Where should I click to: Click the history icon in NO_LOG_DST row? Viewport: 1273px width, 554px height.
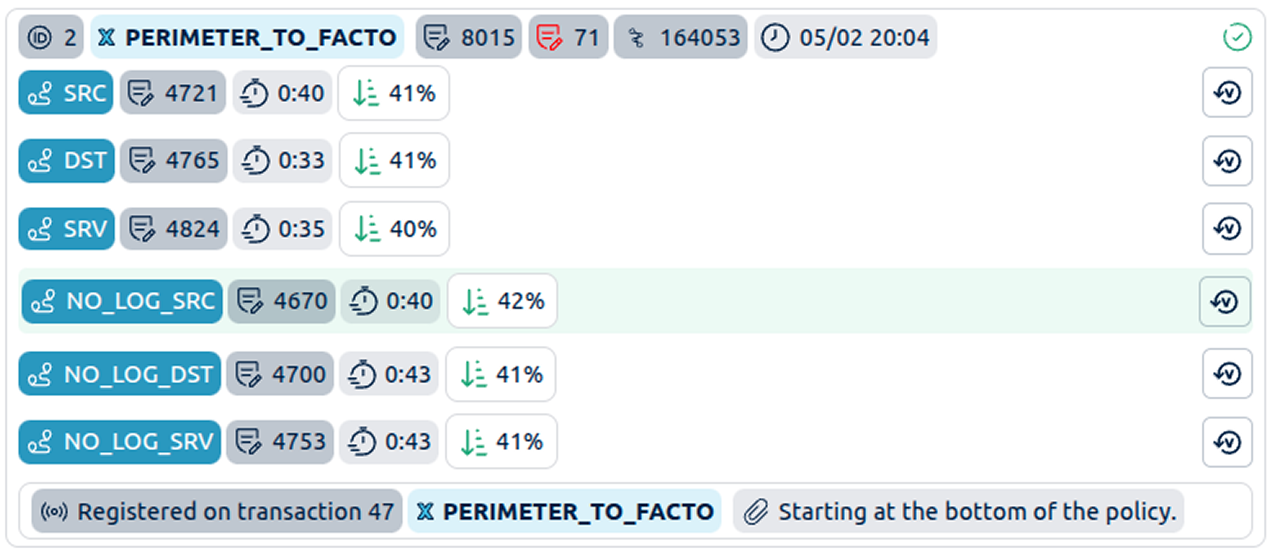[1227, 374]
